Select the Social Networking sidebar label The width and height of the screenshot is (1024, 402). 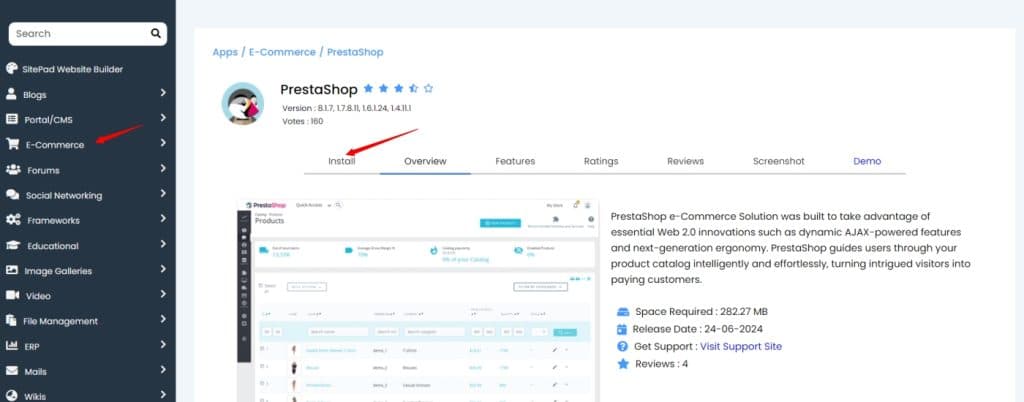click(x=64, y=195)
